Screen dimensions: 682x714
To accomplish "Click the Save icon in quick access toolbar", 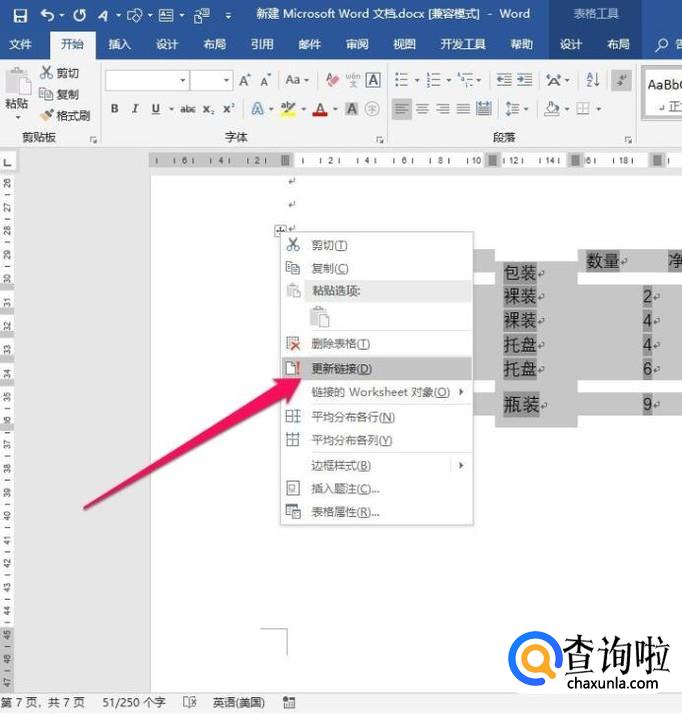I will (20, 16).
